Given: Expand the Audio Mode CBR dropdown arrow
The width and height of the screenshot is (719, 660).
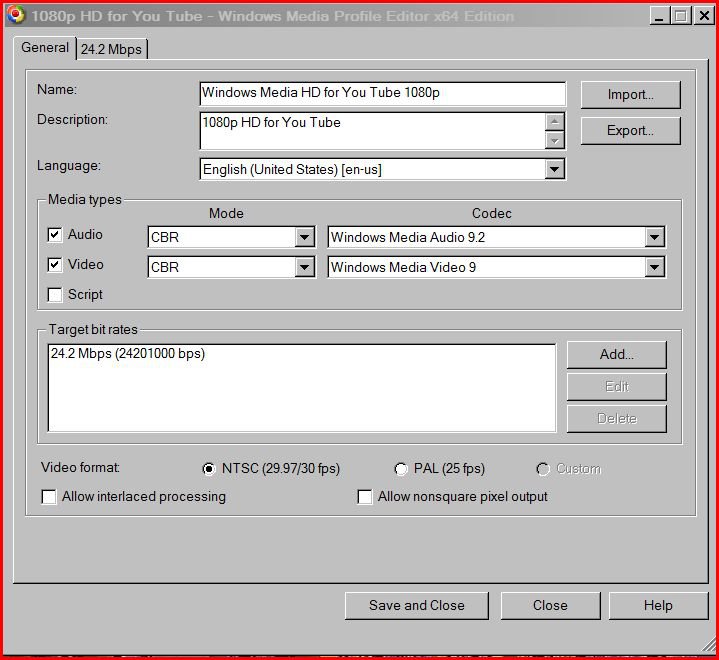Looking at the screenshot, I should point(304,237).
